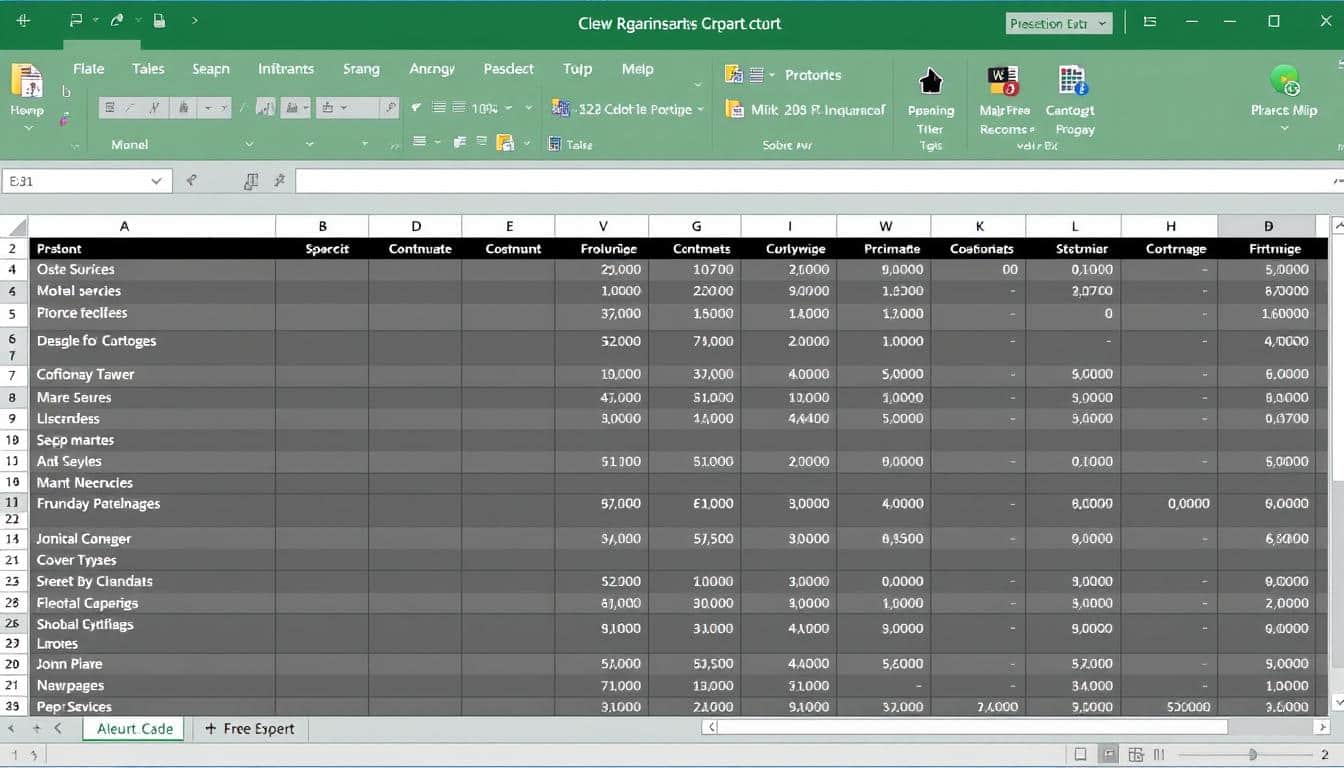Select the cell reading Newpages
Image resolution: width=1344 pixels, height=768 pixels.
(152, 686)
